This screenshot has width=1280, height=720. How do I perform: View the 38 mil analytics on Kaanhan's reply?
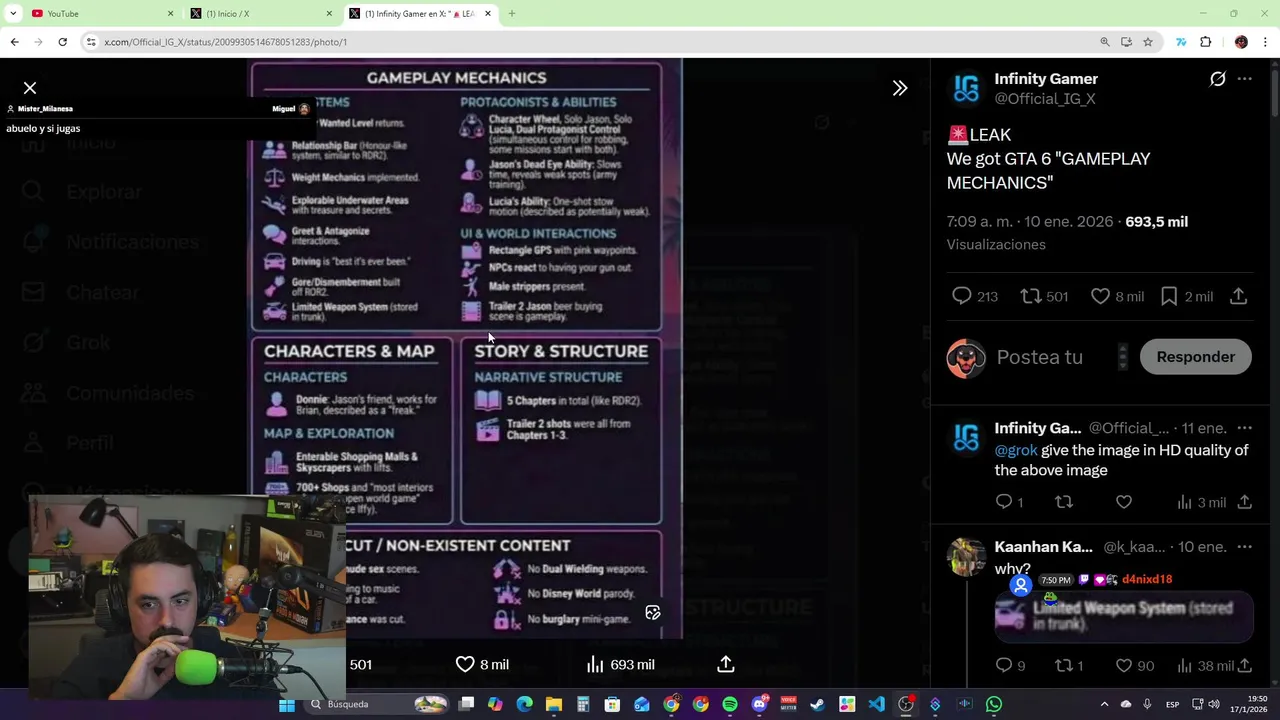click(x=1205, y=665)
